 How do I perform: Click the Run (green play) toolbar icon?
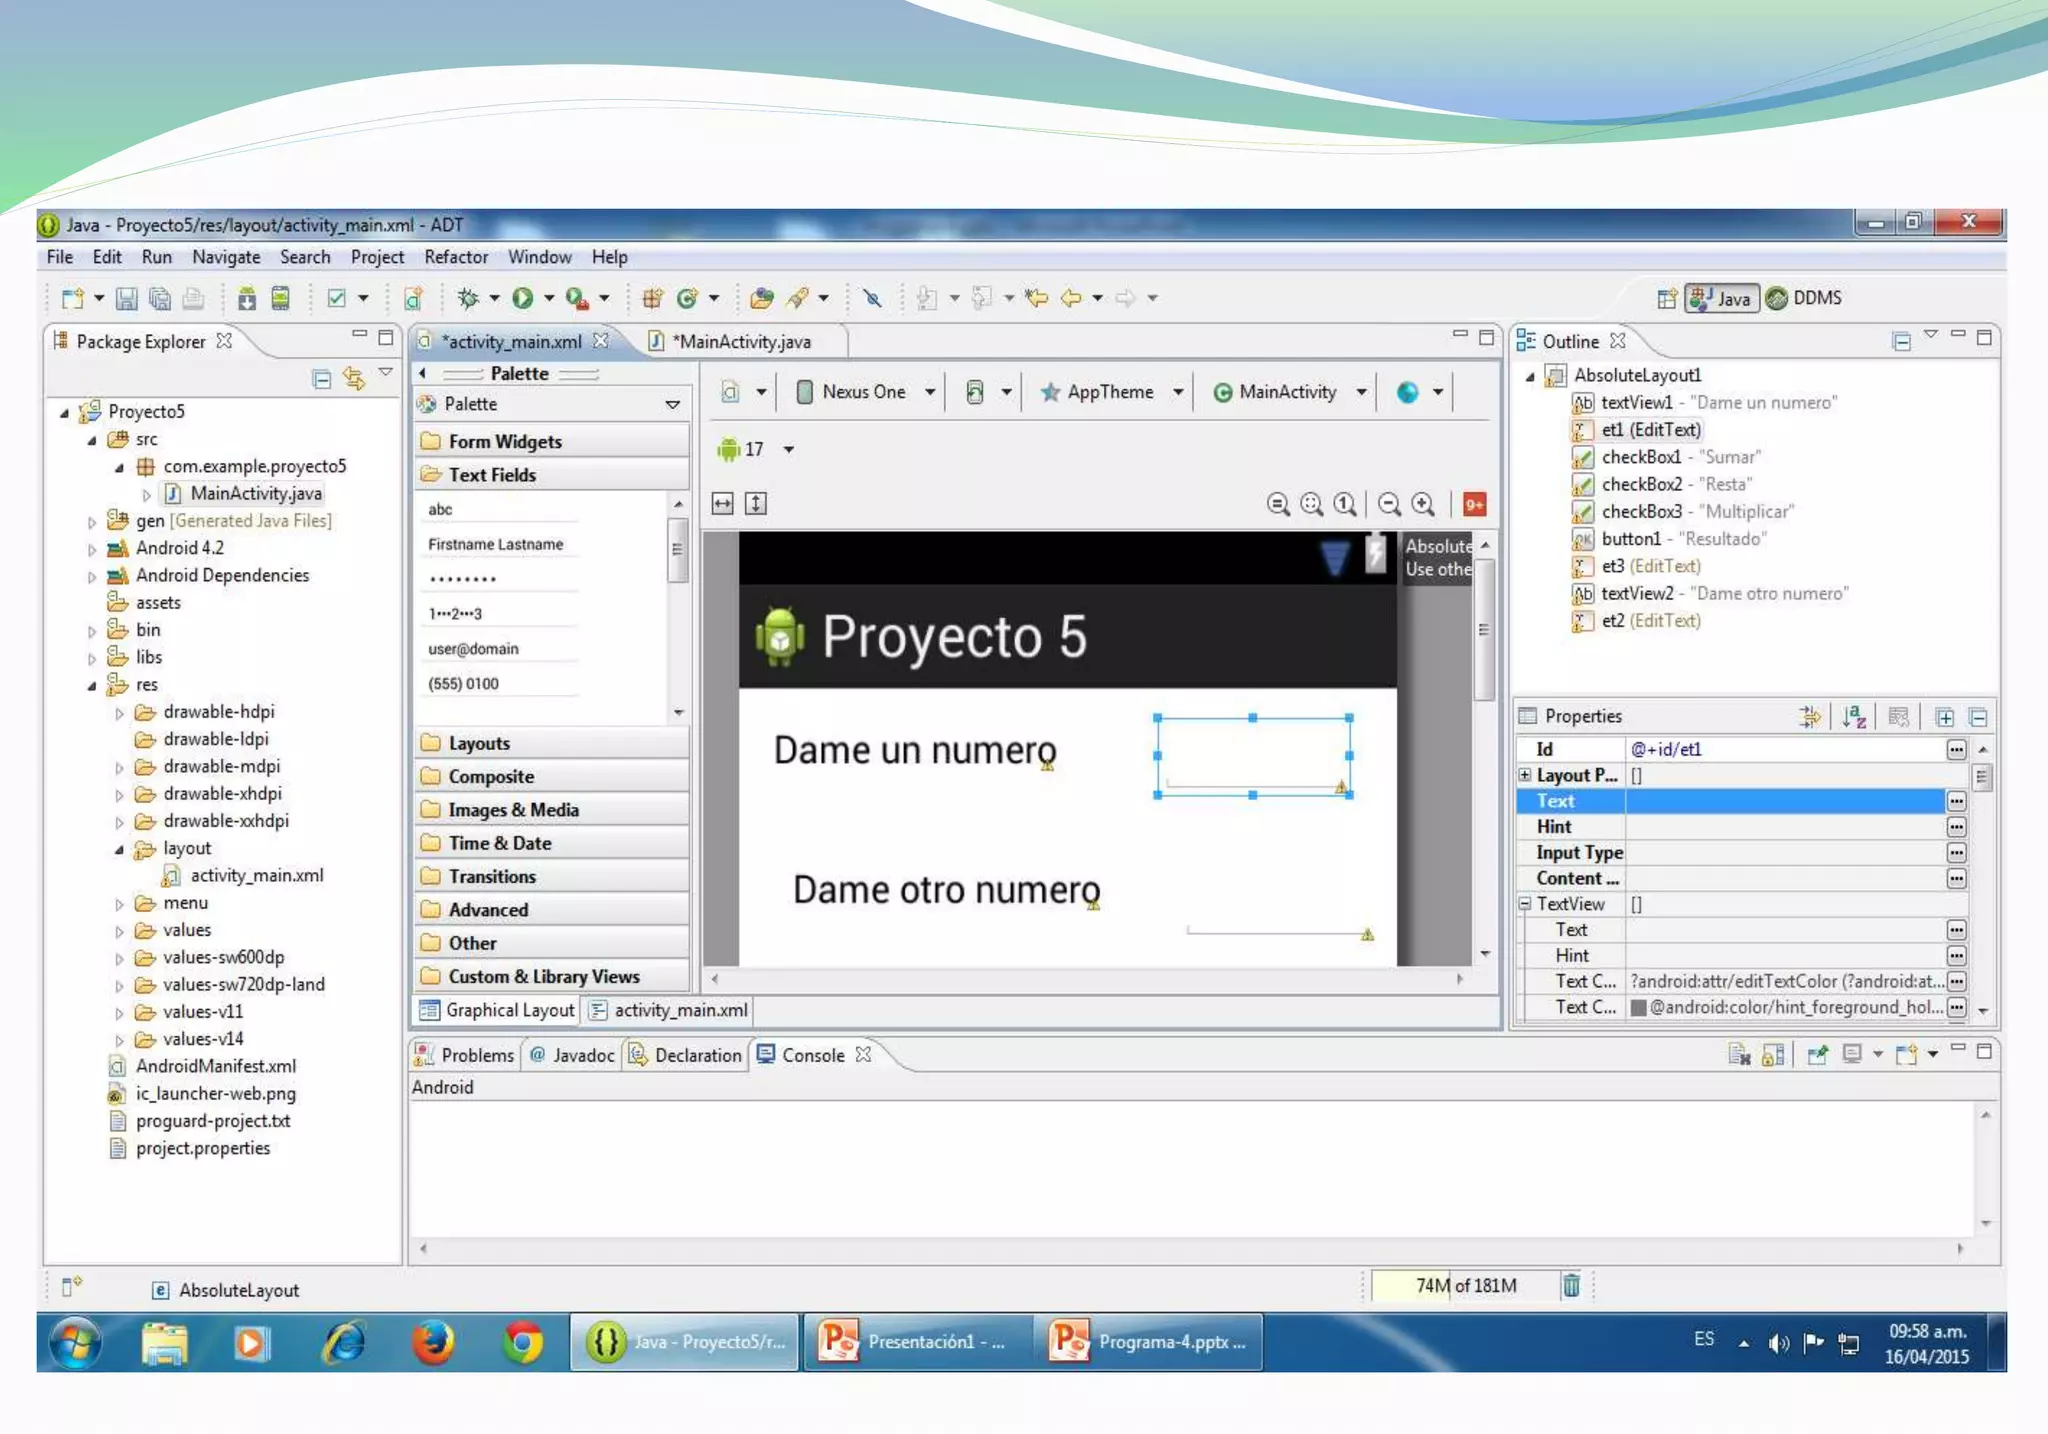click(x=523, y=298)
